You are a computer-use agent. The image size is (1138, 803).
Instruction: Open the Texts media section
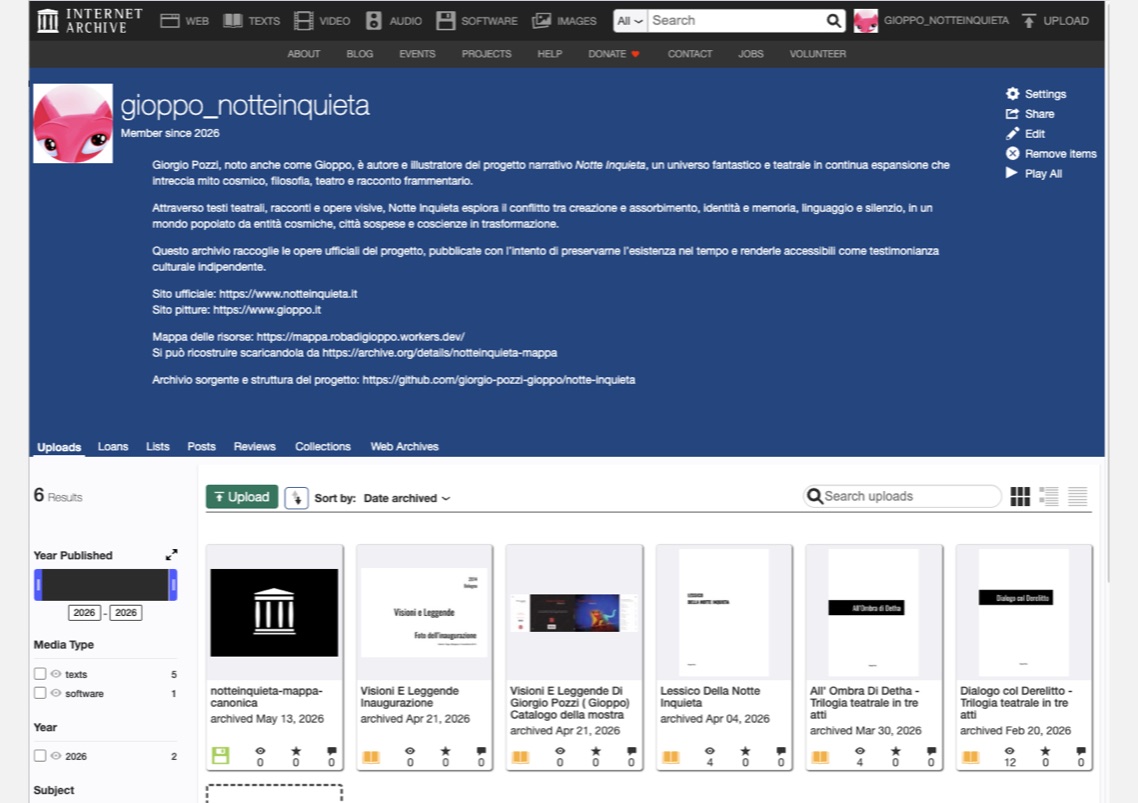251,21
